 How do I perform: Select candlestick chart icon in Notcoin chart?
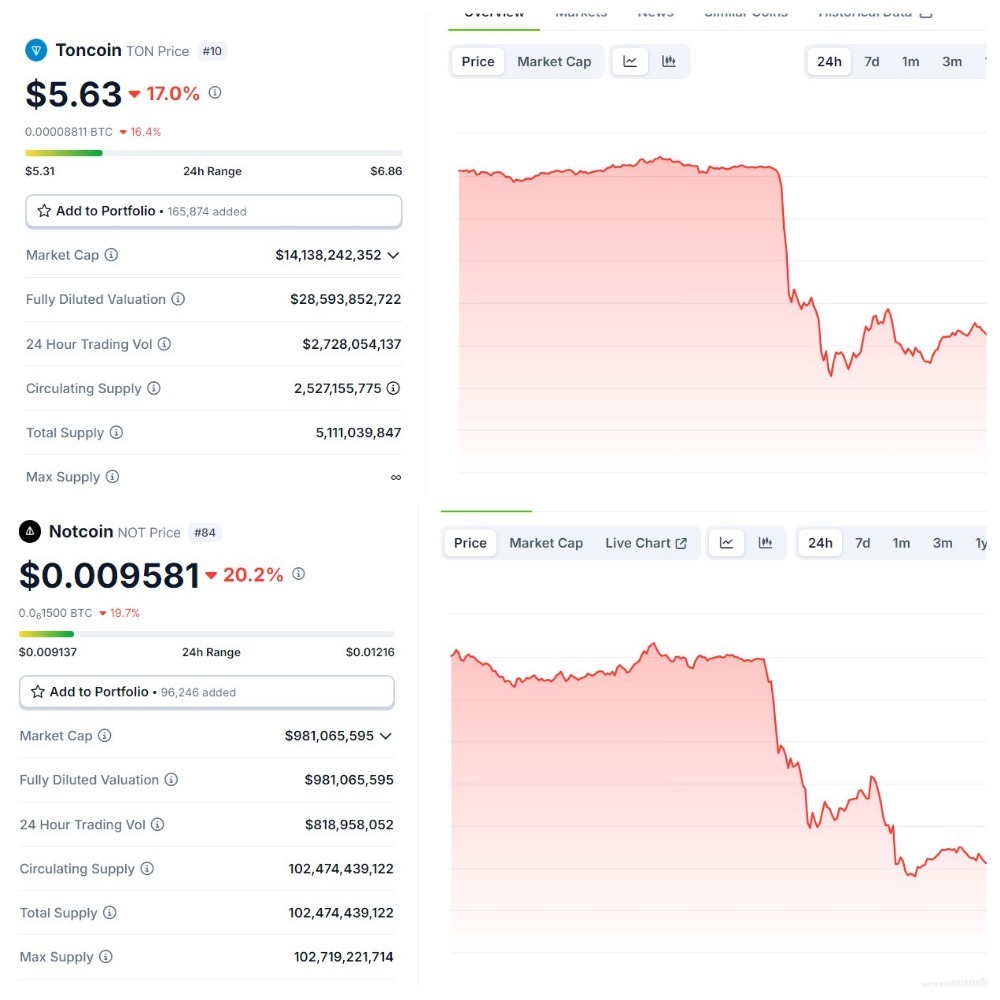click(765, 543)
